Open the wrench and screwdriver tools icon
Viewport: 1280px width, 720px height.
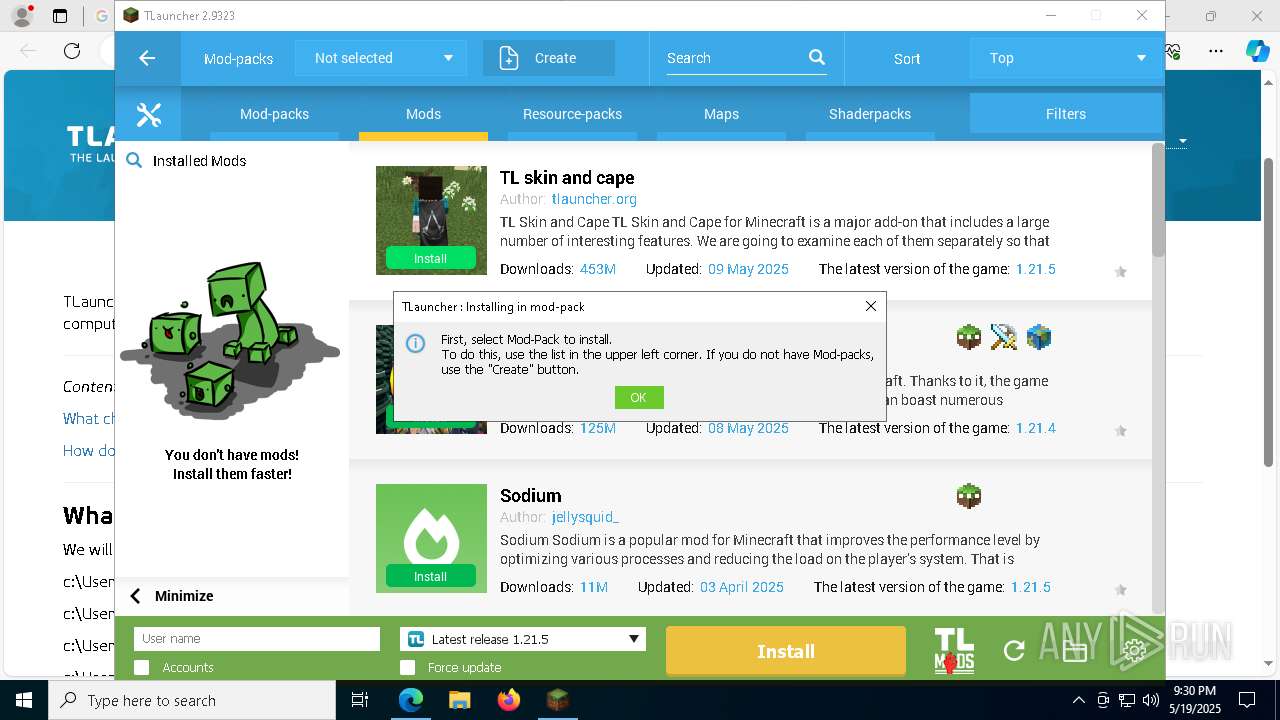tap(149, 115)
